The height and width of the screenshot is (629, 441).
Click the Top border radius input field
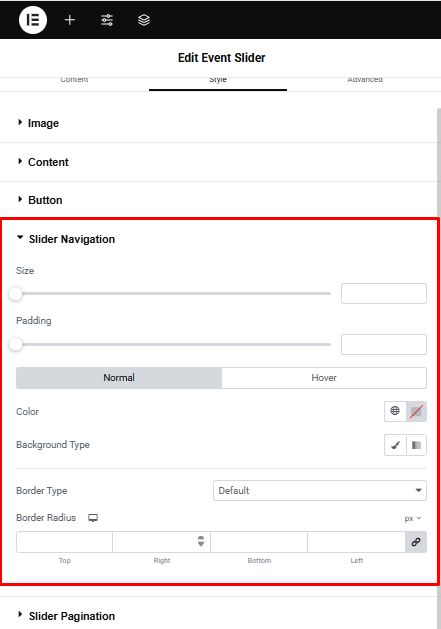pyautogui.click(x=64, y=542)
